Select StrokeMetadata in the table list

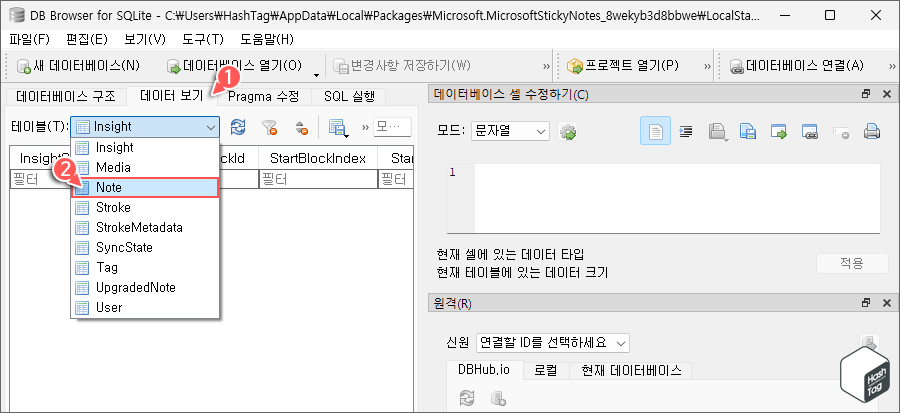[x=145, y=228]
